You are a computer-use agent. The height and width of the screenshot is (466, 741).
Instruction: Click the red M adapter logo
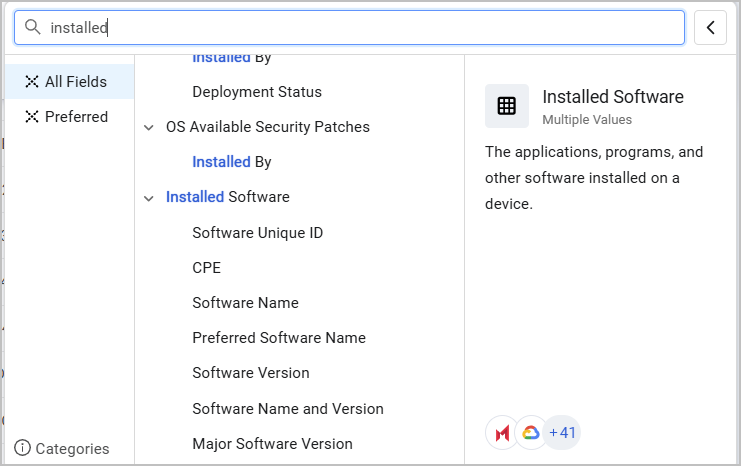click(502, 432)
